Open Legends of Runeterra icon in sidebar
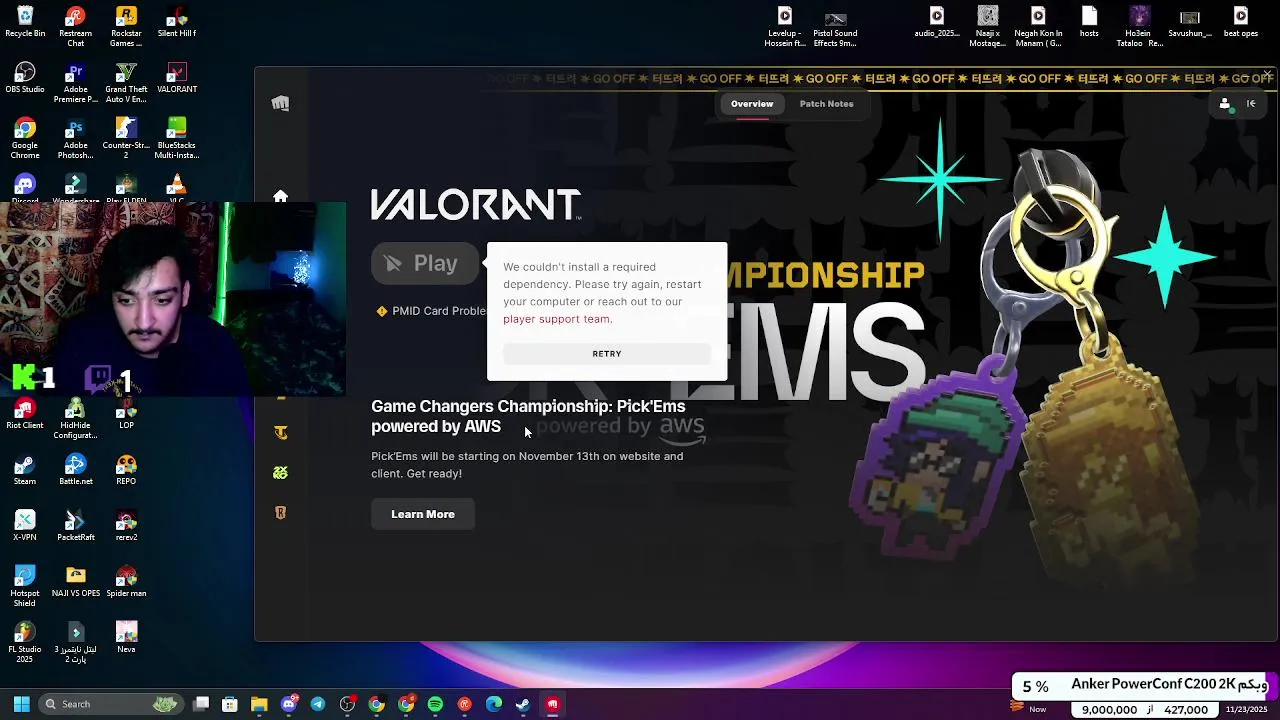This screenshot has width=1280, height=720. click(x=280, y=512)
